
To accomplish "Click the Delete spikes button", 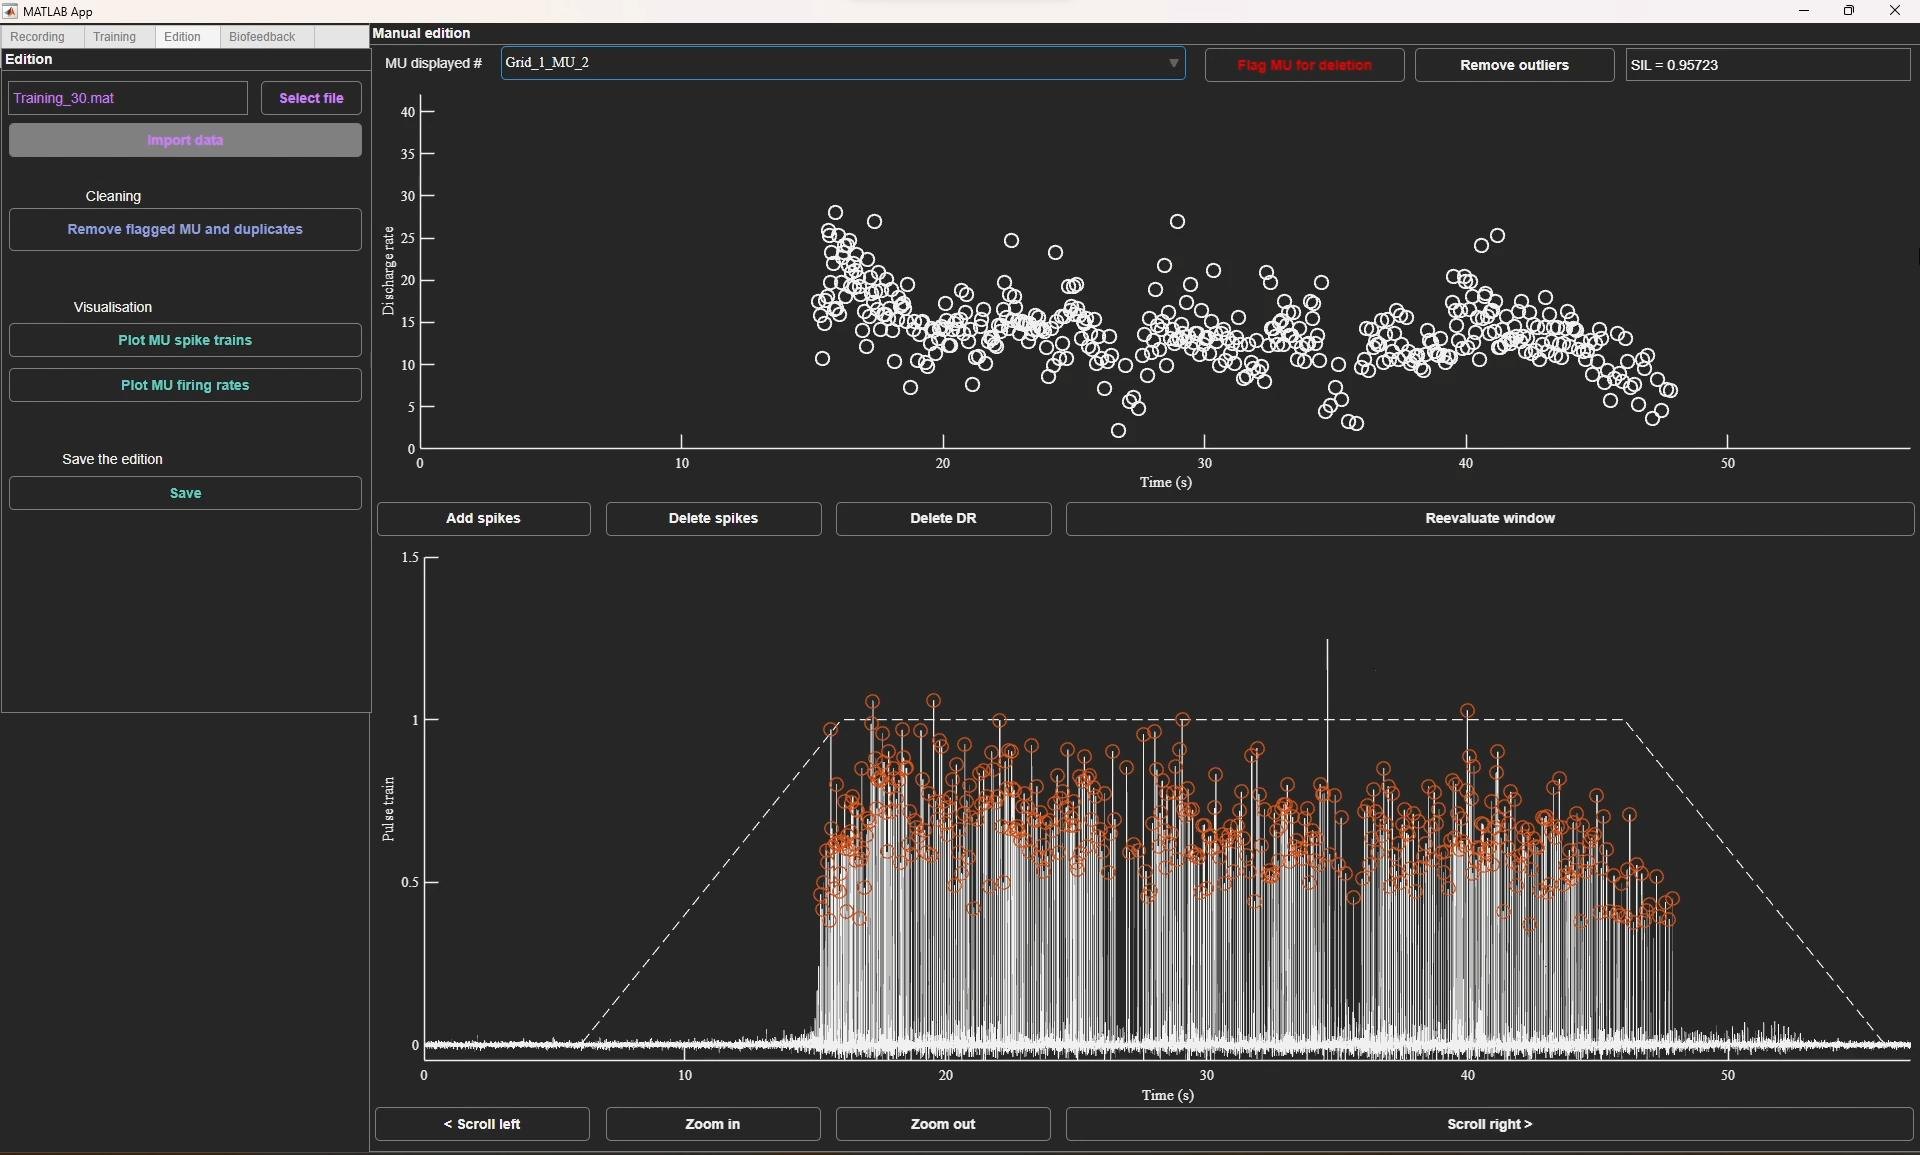I will [713, 519].
